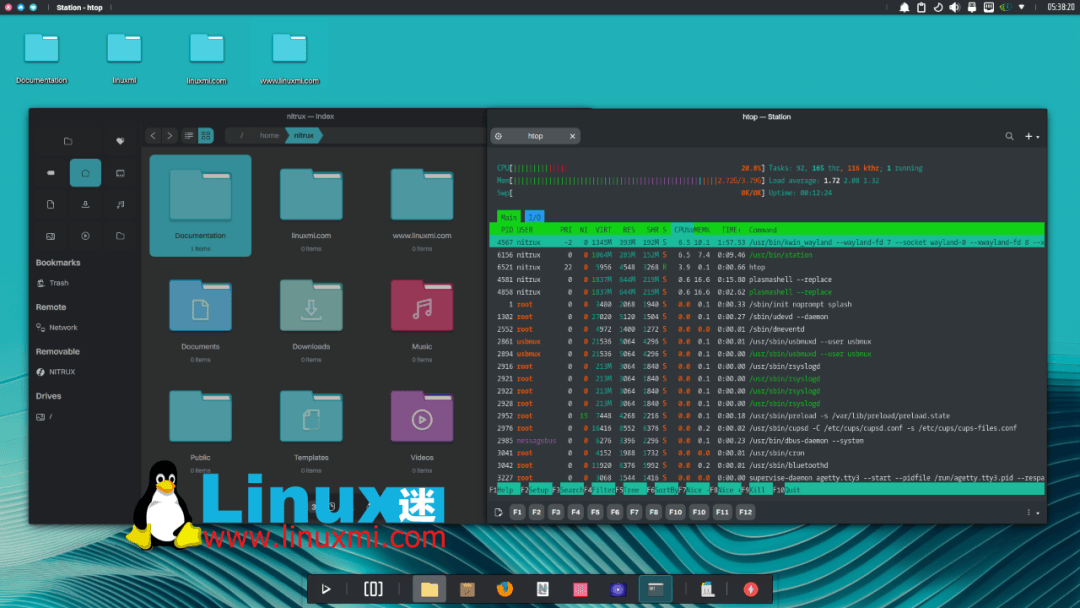This screenshot has width=1080, height=608.
Task: Switch Index to list view
Action: tap(189, 136)
